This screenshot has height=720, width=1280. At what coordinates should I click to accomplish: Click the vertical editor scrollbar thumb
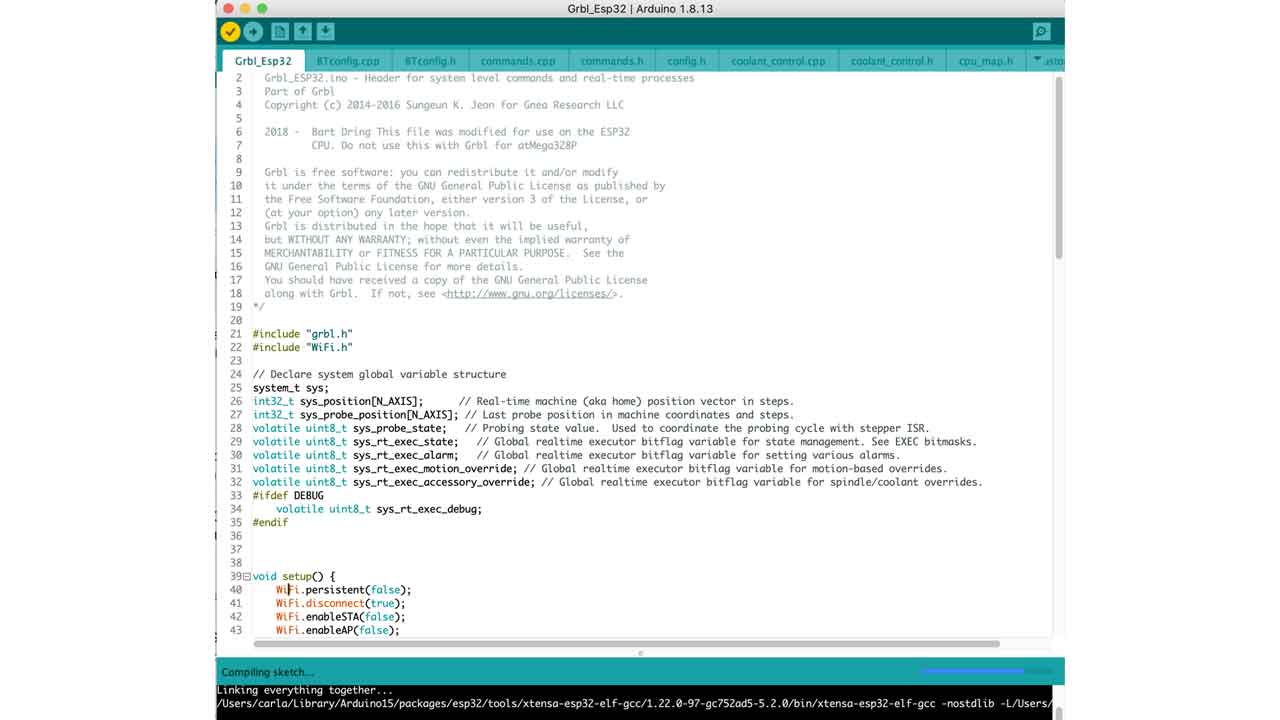[1058, 168]
